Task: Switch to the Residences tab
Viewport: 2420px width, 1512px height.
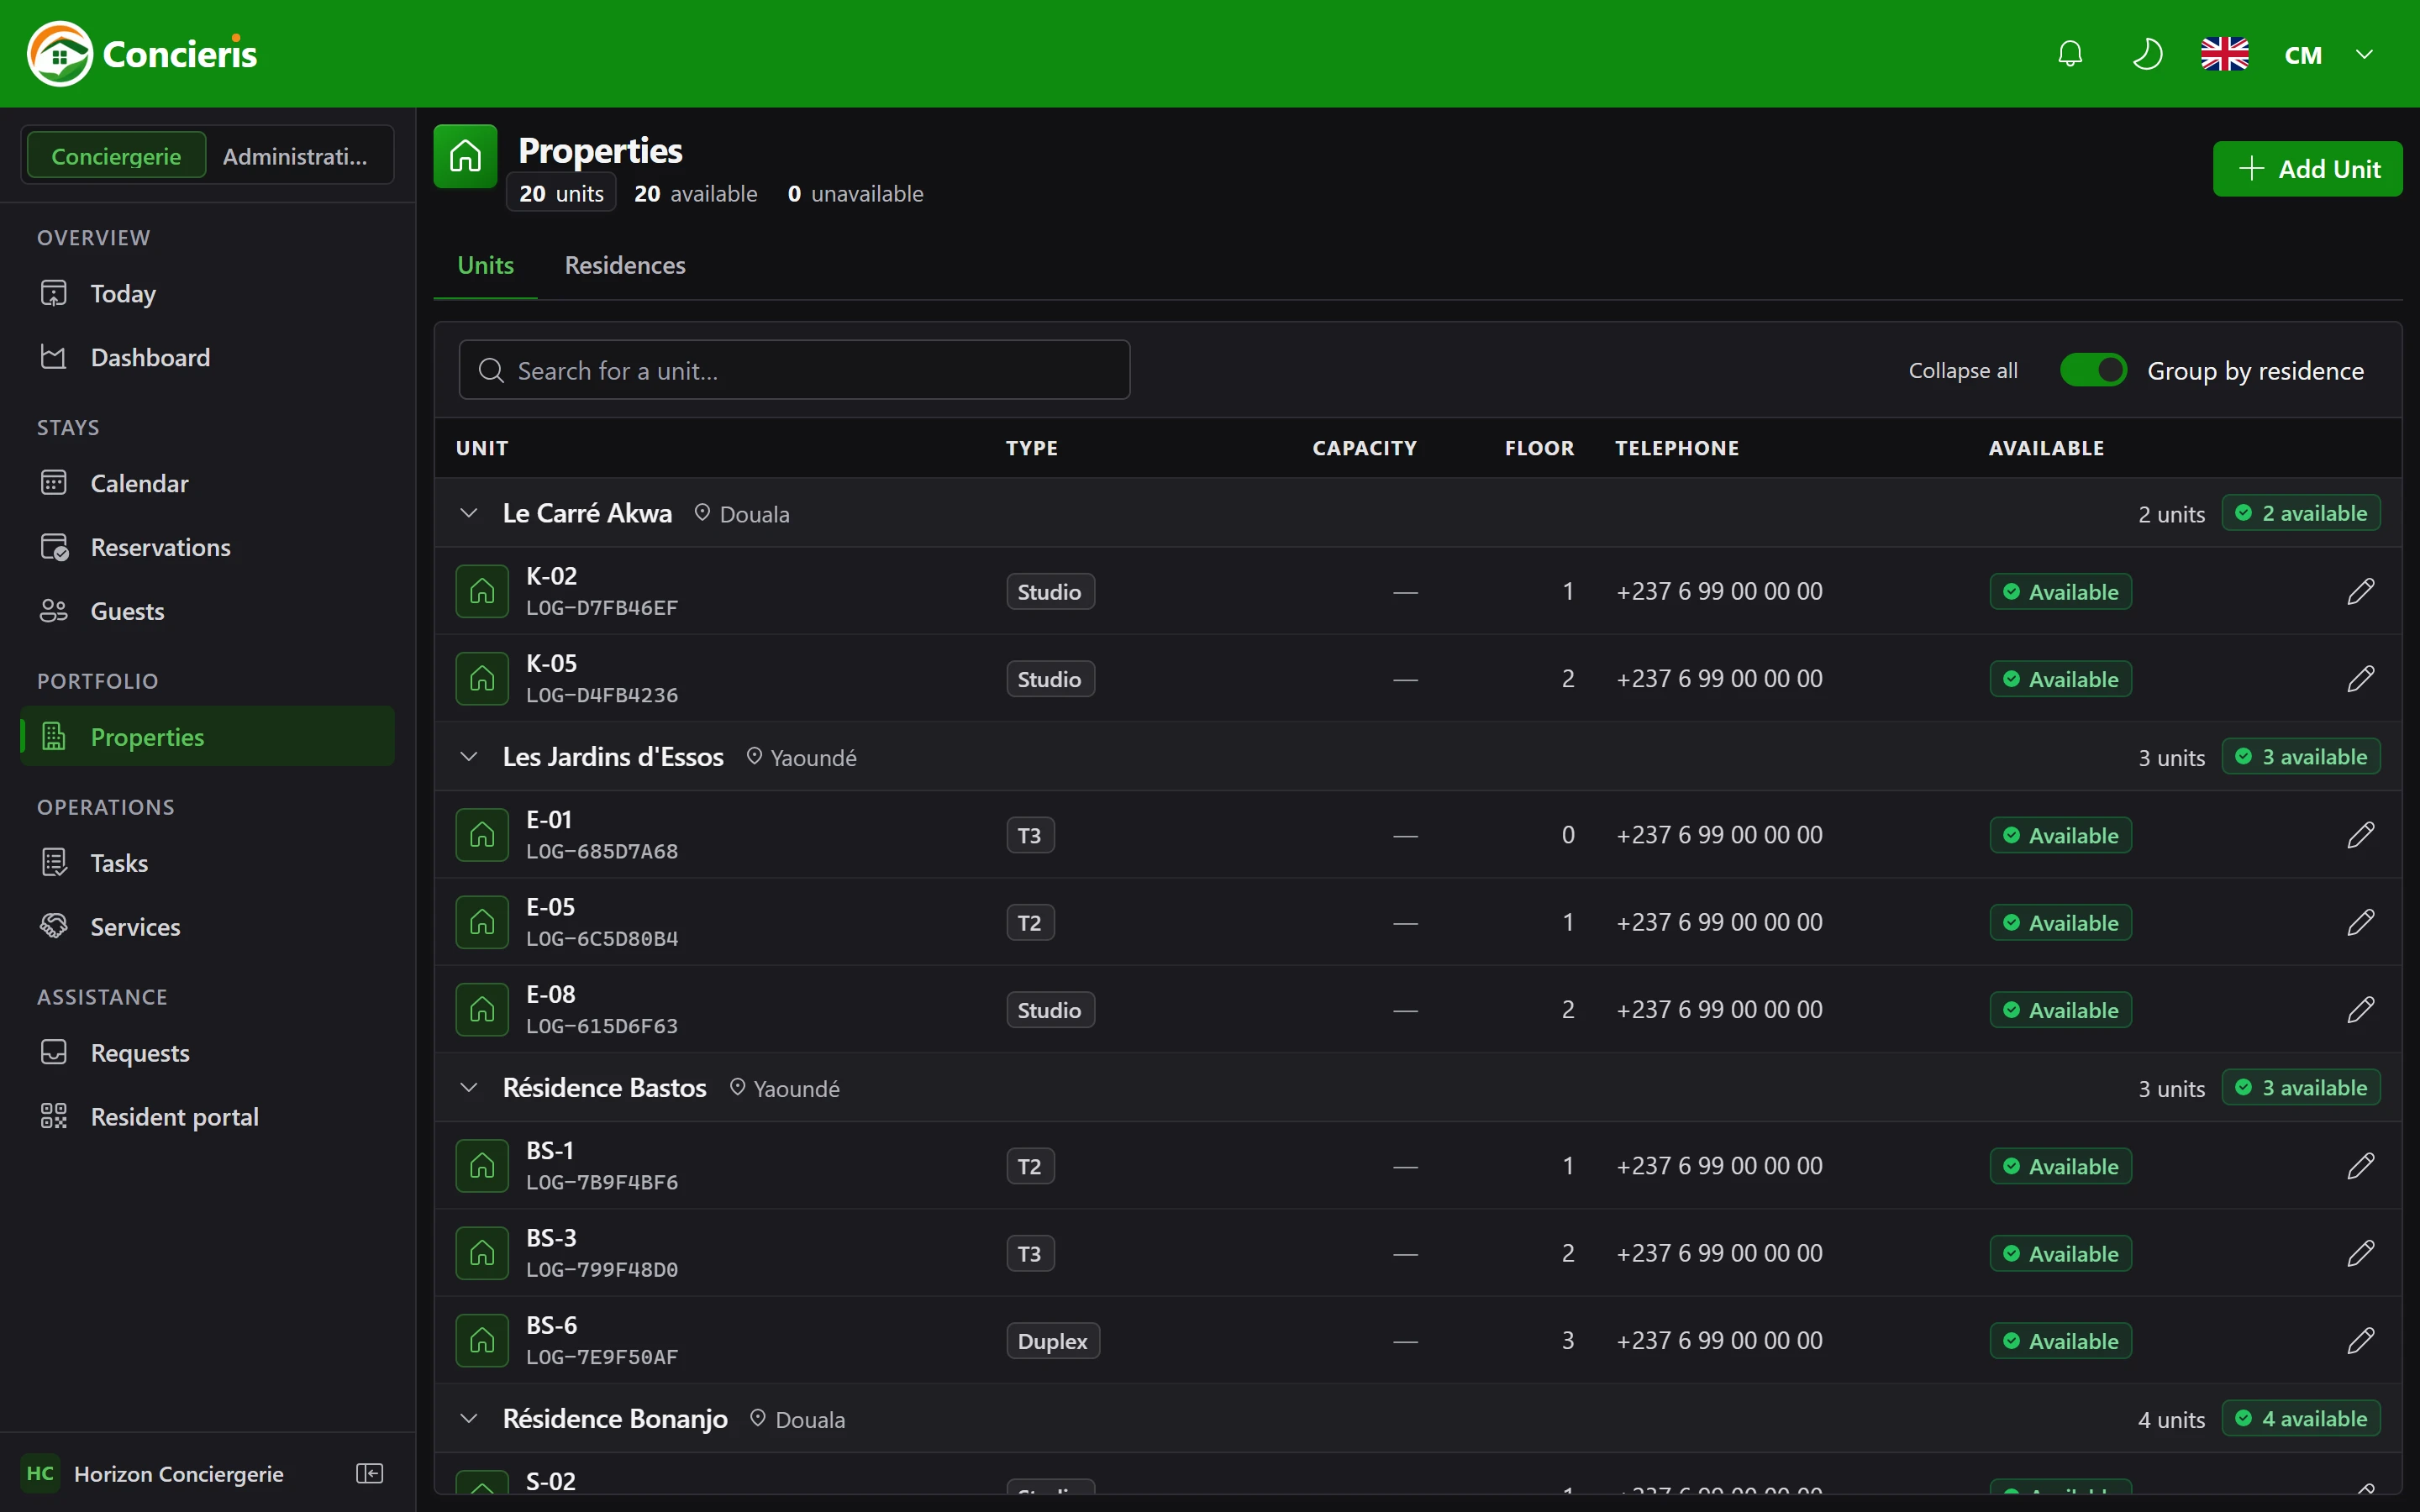Action: (625, 265)
